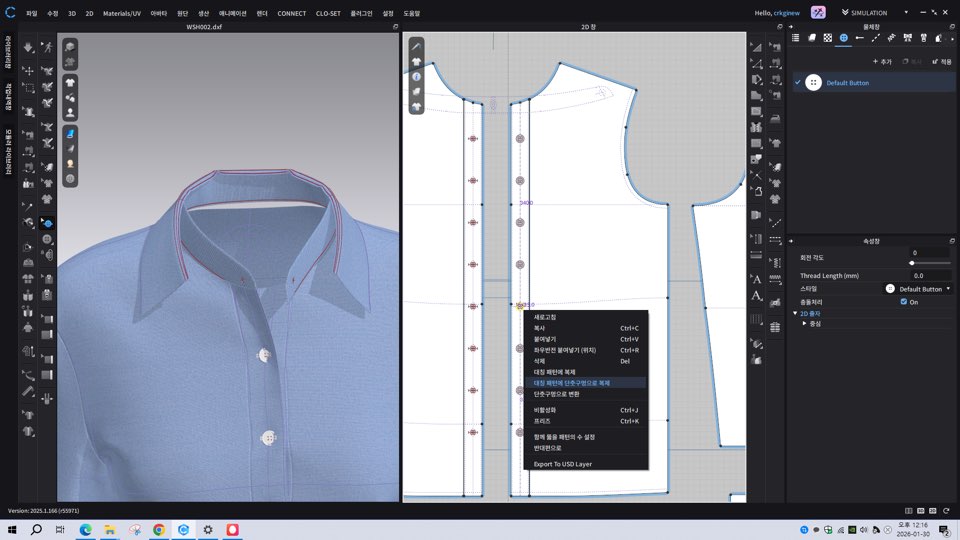Open the fabric tab in object browser
Viewport: 960px width, 540px height.
click(x=812, y=37)
